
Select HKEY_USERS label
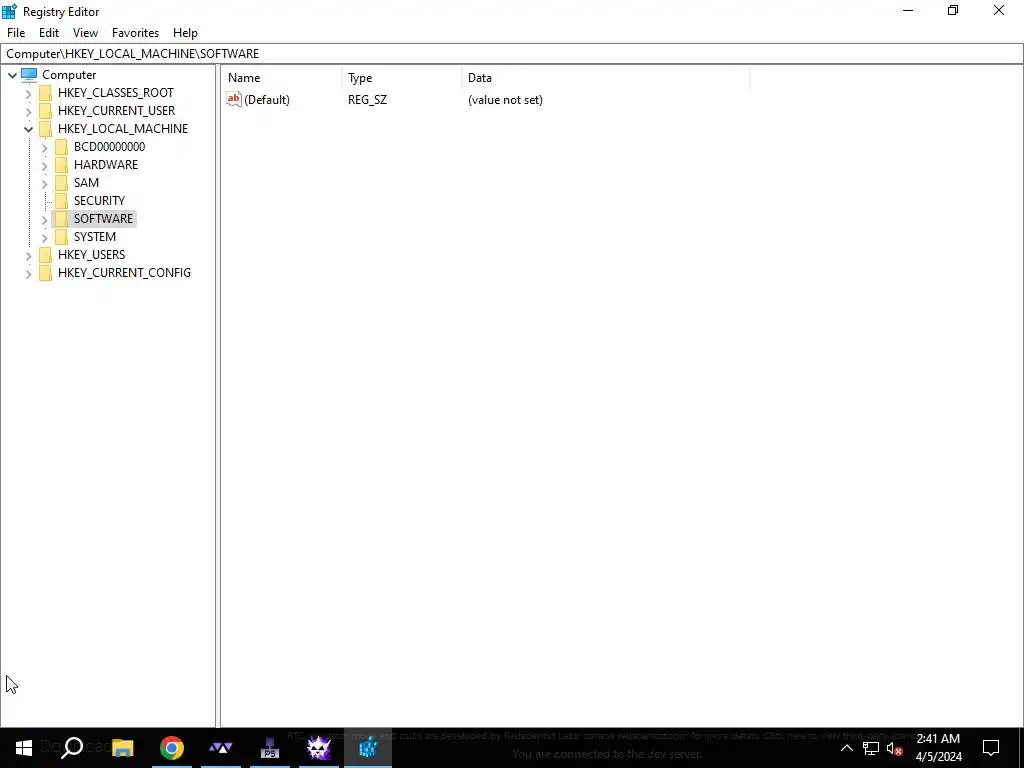pos(91,254)
